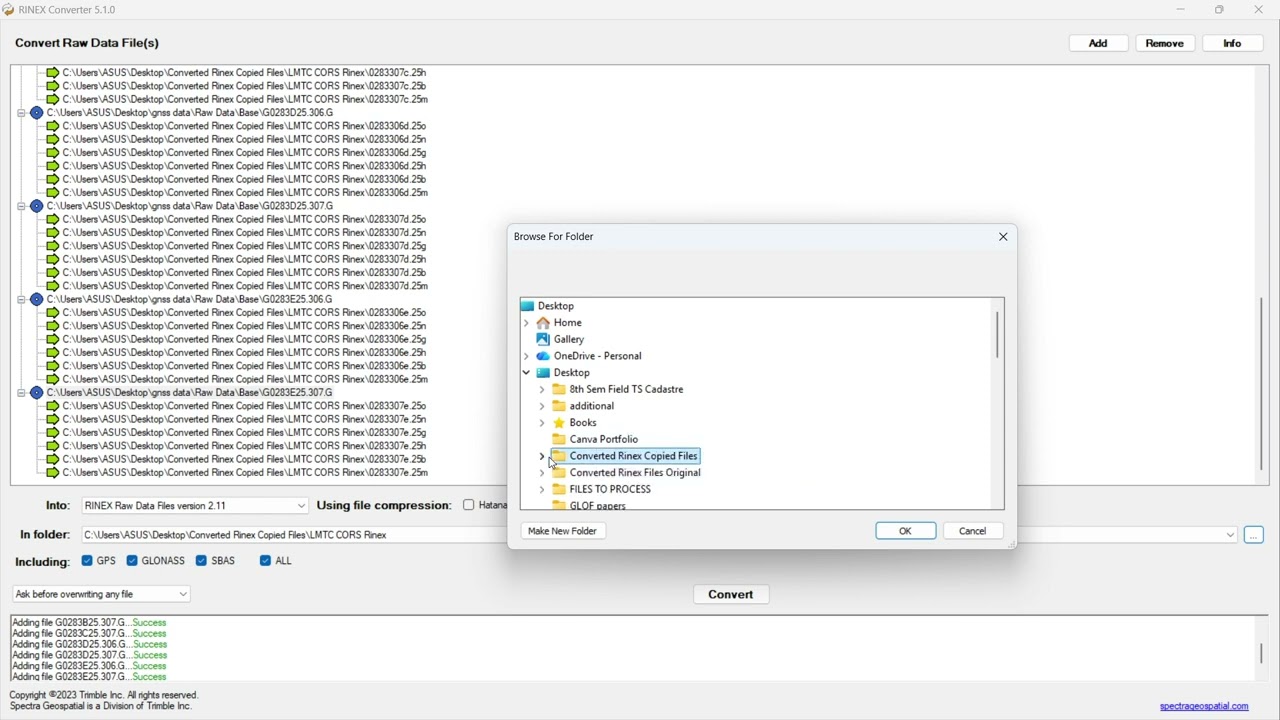The image size is (1280, 720).
Task: Select the row ending in 0283307e.25g
Action: click(x=244, y=433)
